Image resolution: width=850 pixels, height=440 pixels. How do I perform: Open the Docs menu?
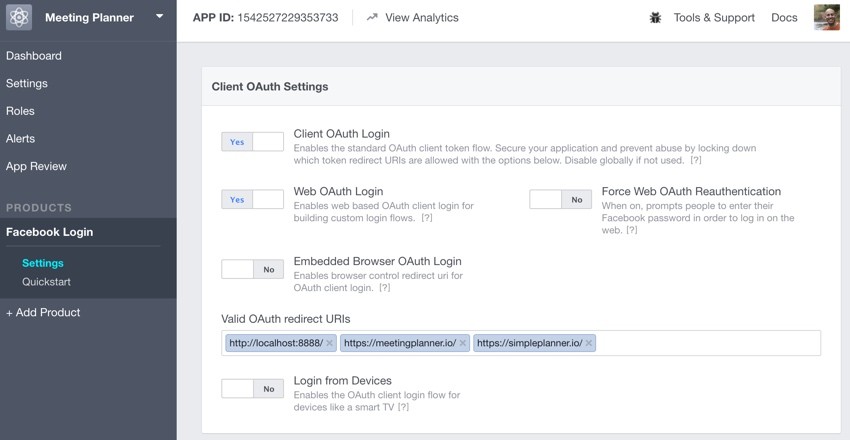click(784, 18)
